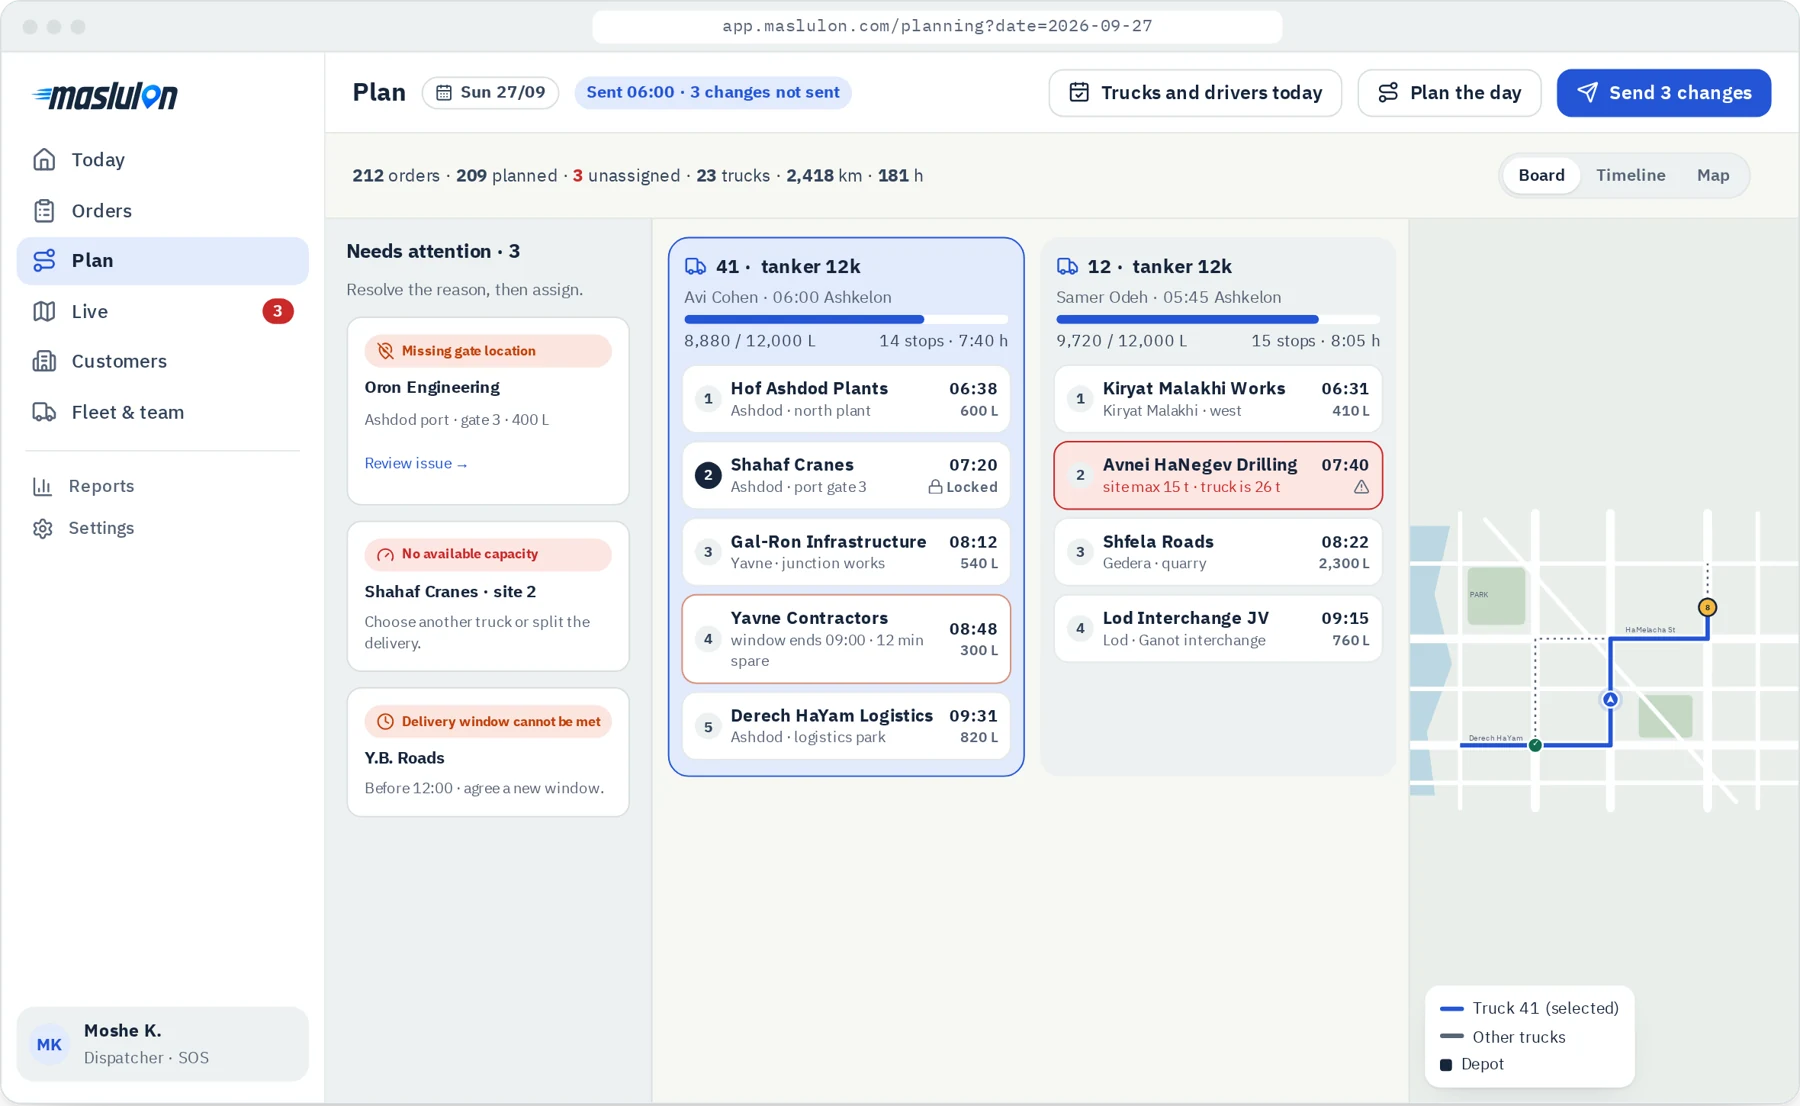Click the gauge icon on No available capacity tag
Viewport: 1800px width, 1106px height.
tap(385, 555)
